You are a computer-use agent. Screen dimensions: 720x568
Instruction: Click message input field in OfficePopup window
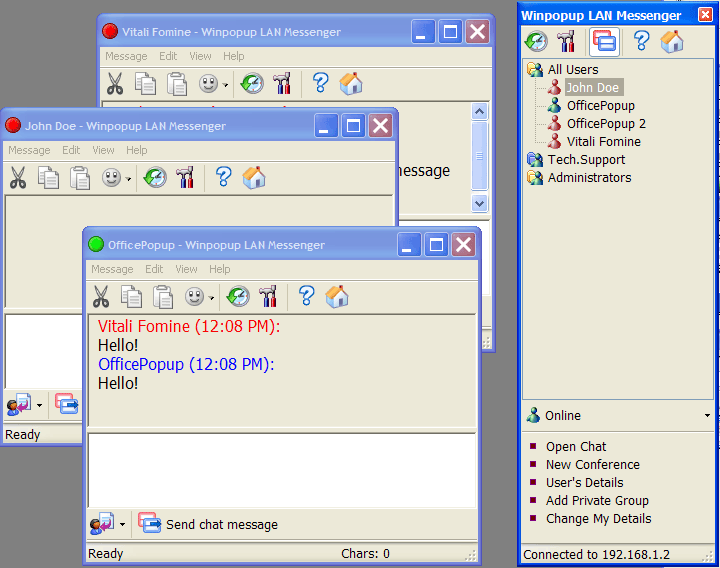click(282, 470)
